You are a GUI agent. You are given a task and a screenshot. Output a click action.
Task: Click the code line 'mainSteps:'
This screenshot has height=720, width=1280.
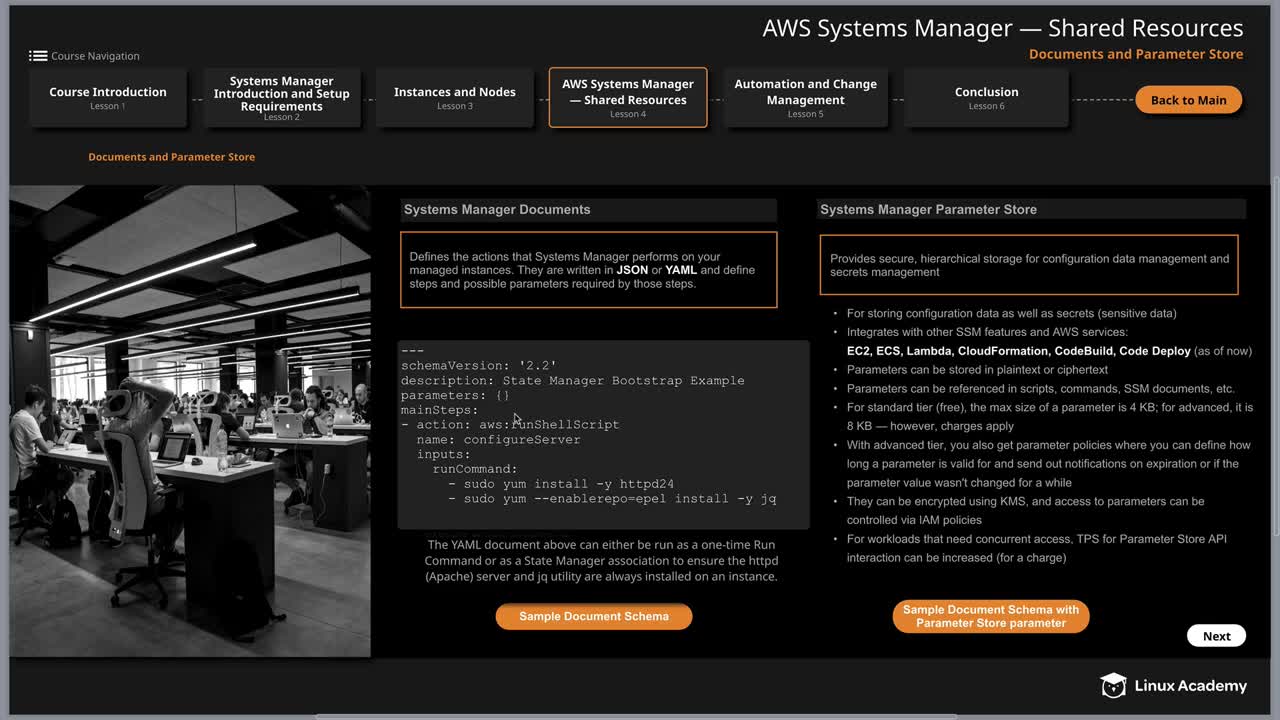pos(440,410)
